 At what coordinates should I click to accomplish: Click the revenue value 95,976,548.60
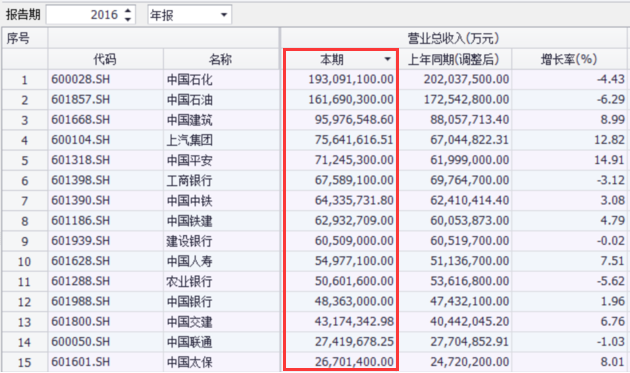pyautogui.click(x=354, y=119)
